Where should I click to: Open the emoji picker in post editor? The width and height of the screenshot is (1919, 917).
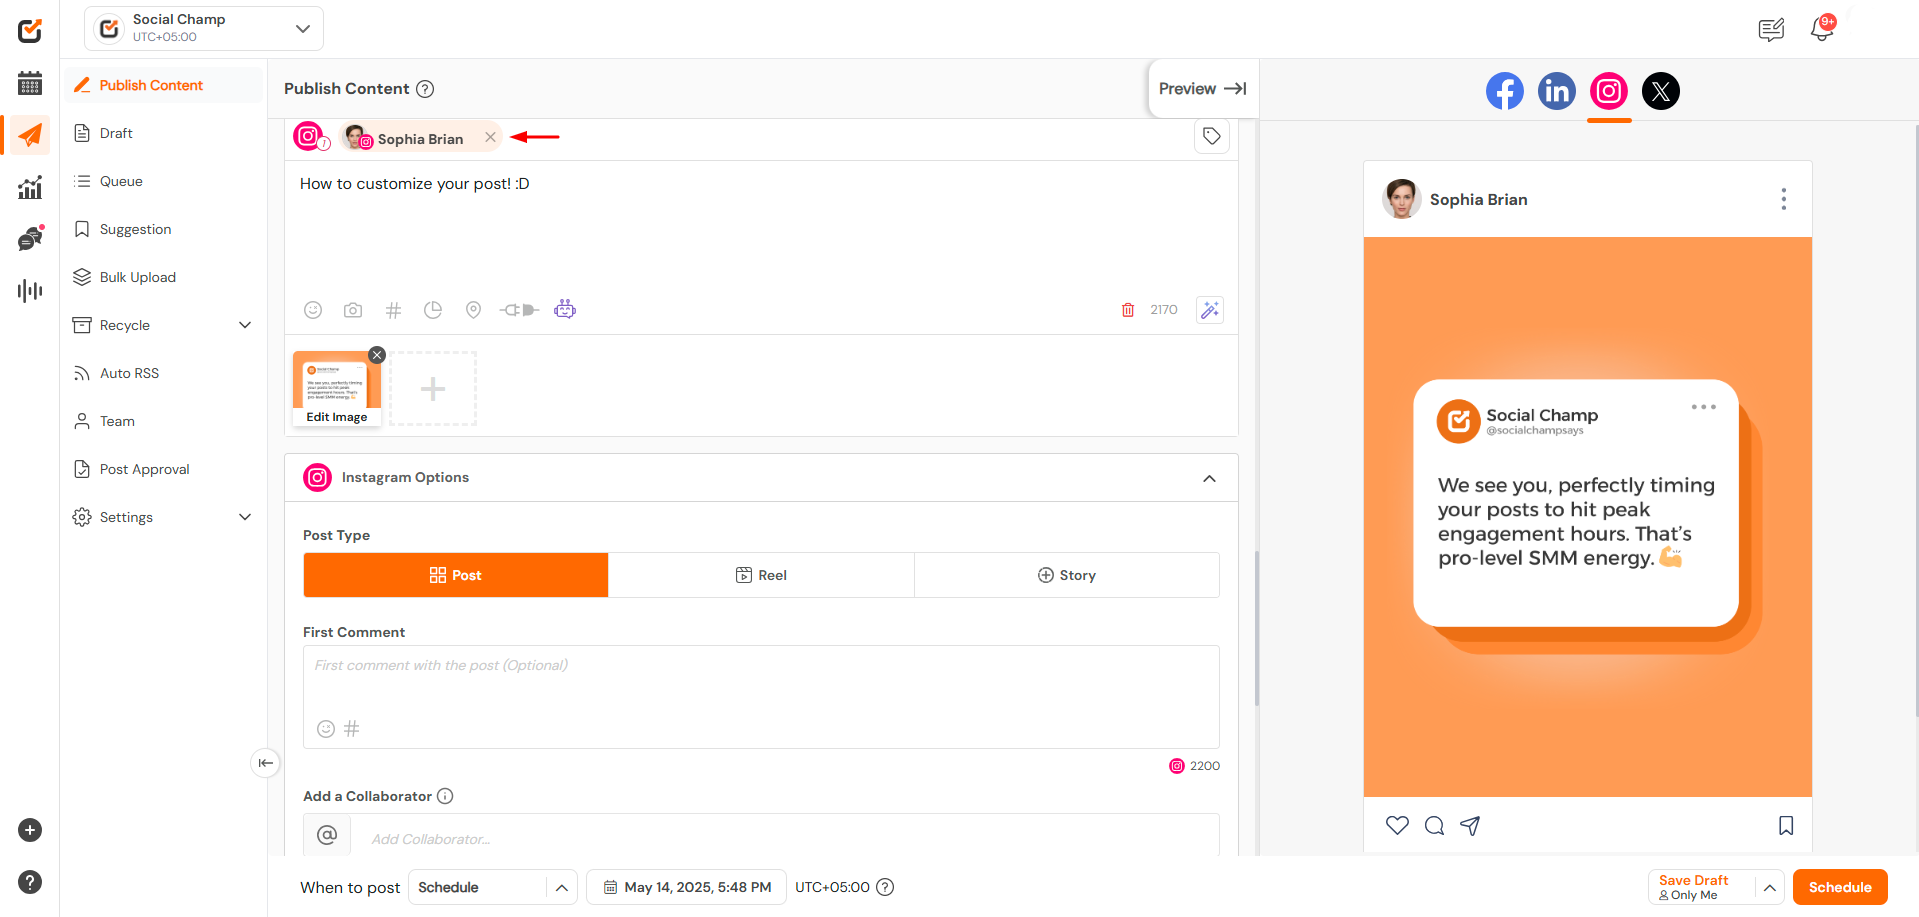(313, 310)
